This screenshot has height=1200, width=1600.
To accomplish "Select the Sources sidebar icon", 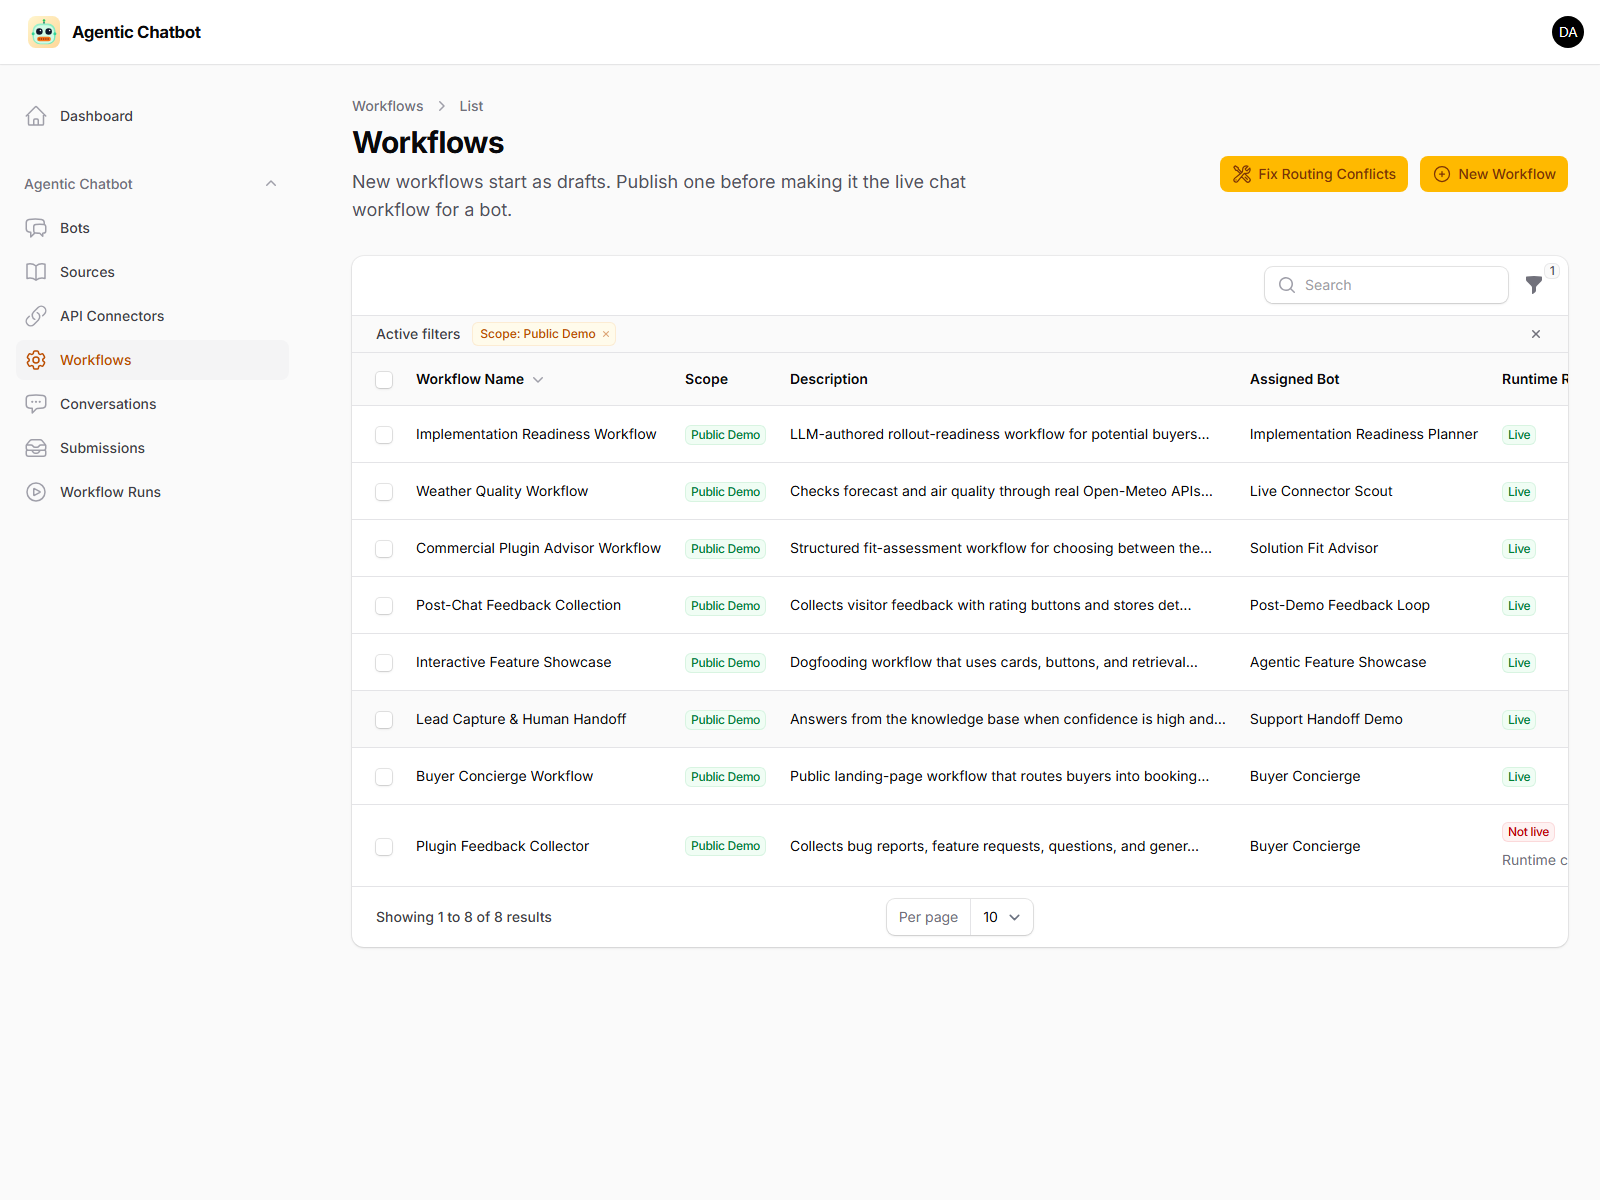I will point(36,271).
